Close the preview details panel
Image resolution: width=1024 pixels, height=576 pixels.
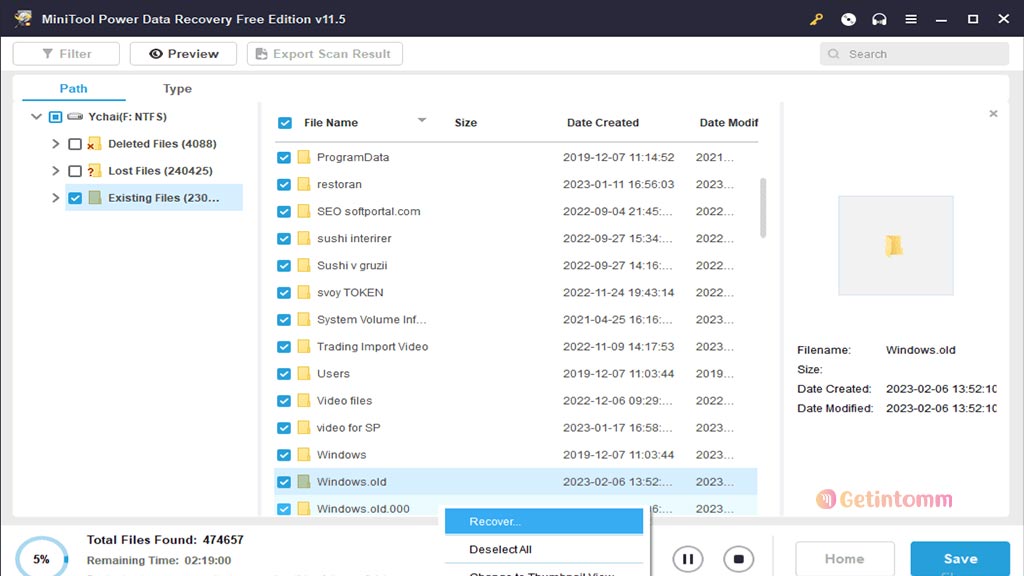(993, 114)
